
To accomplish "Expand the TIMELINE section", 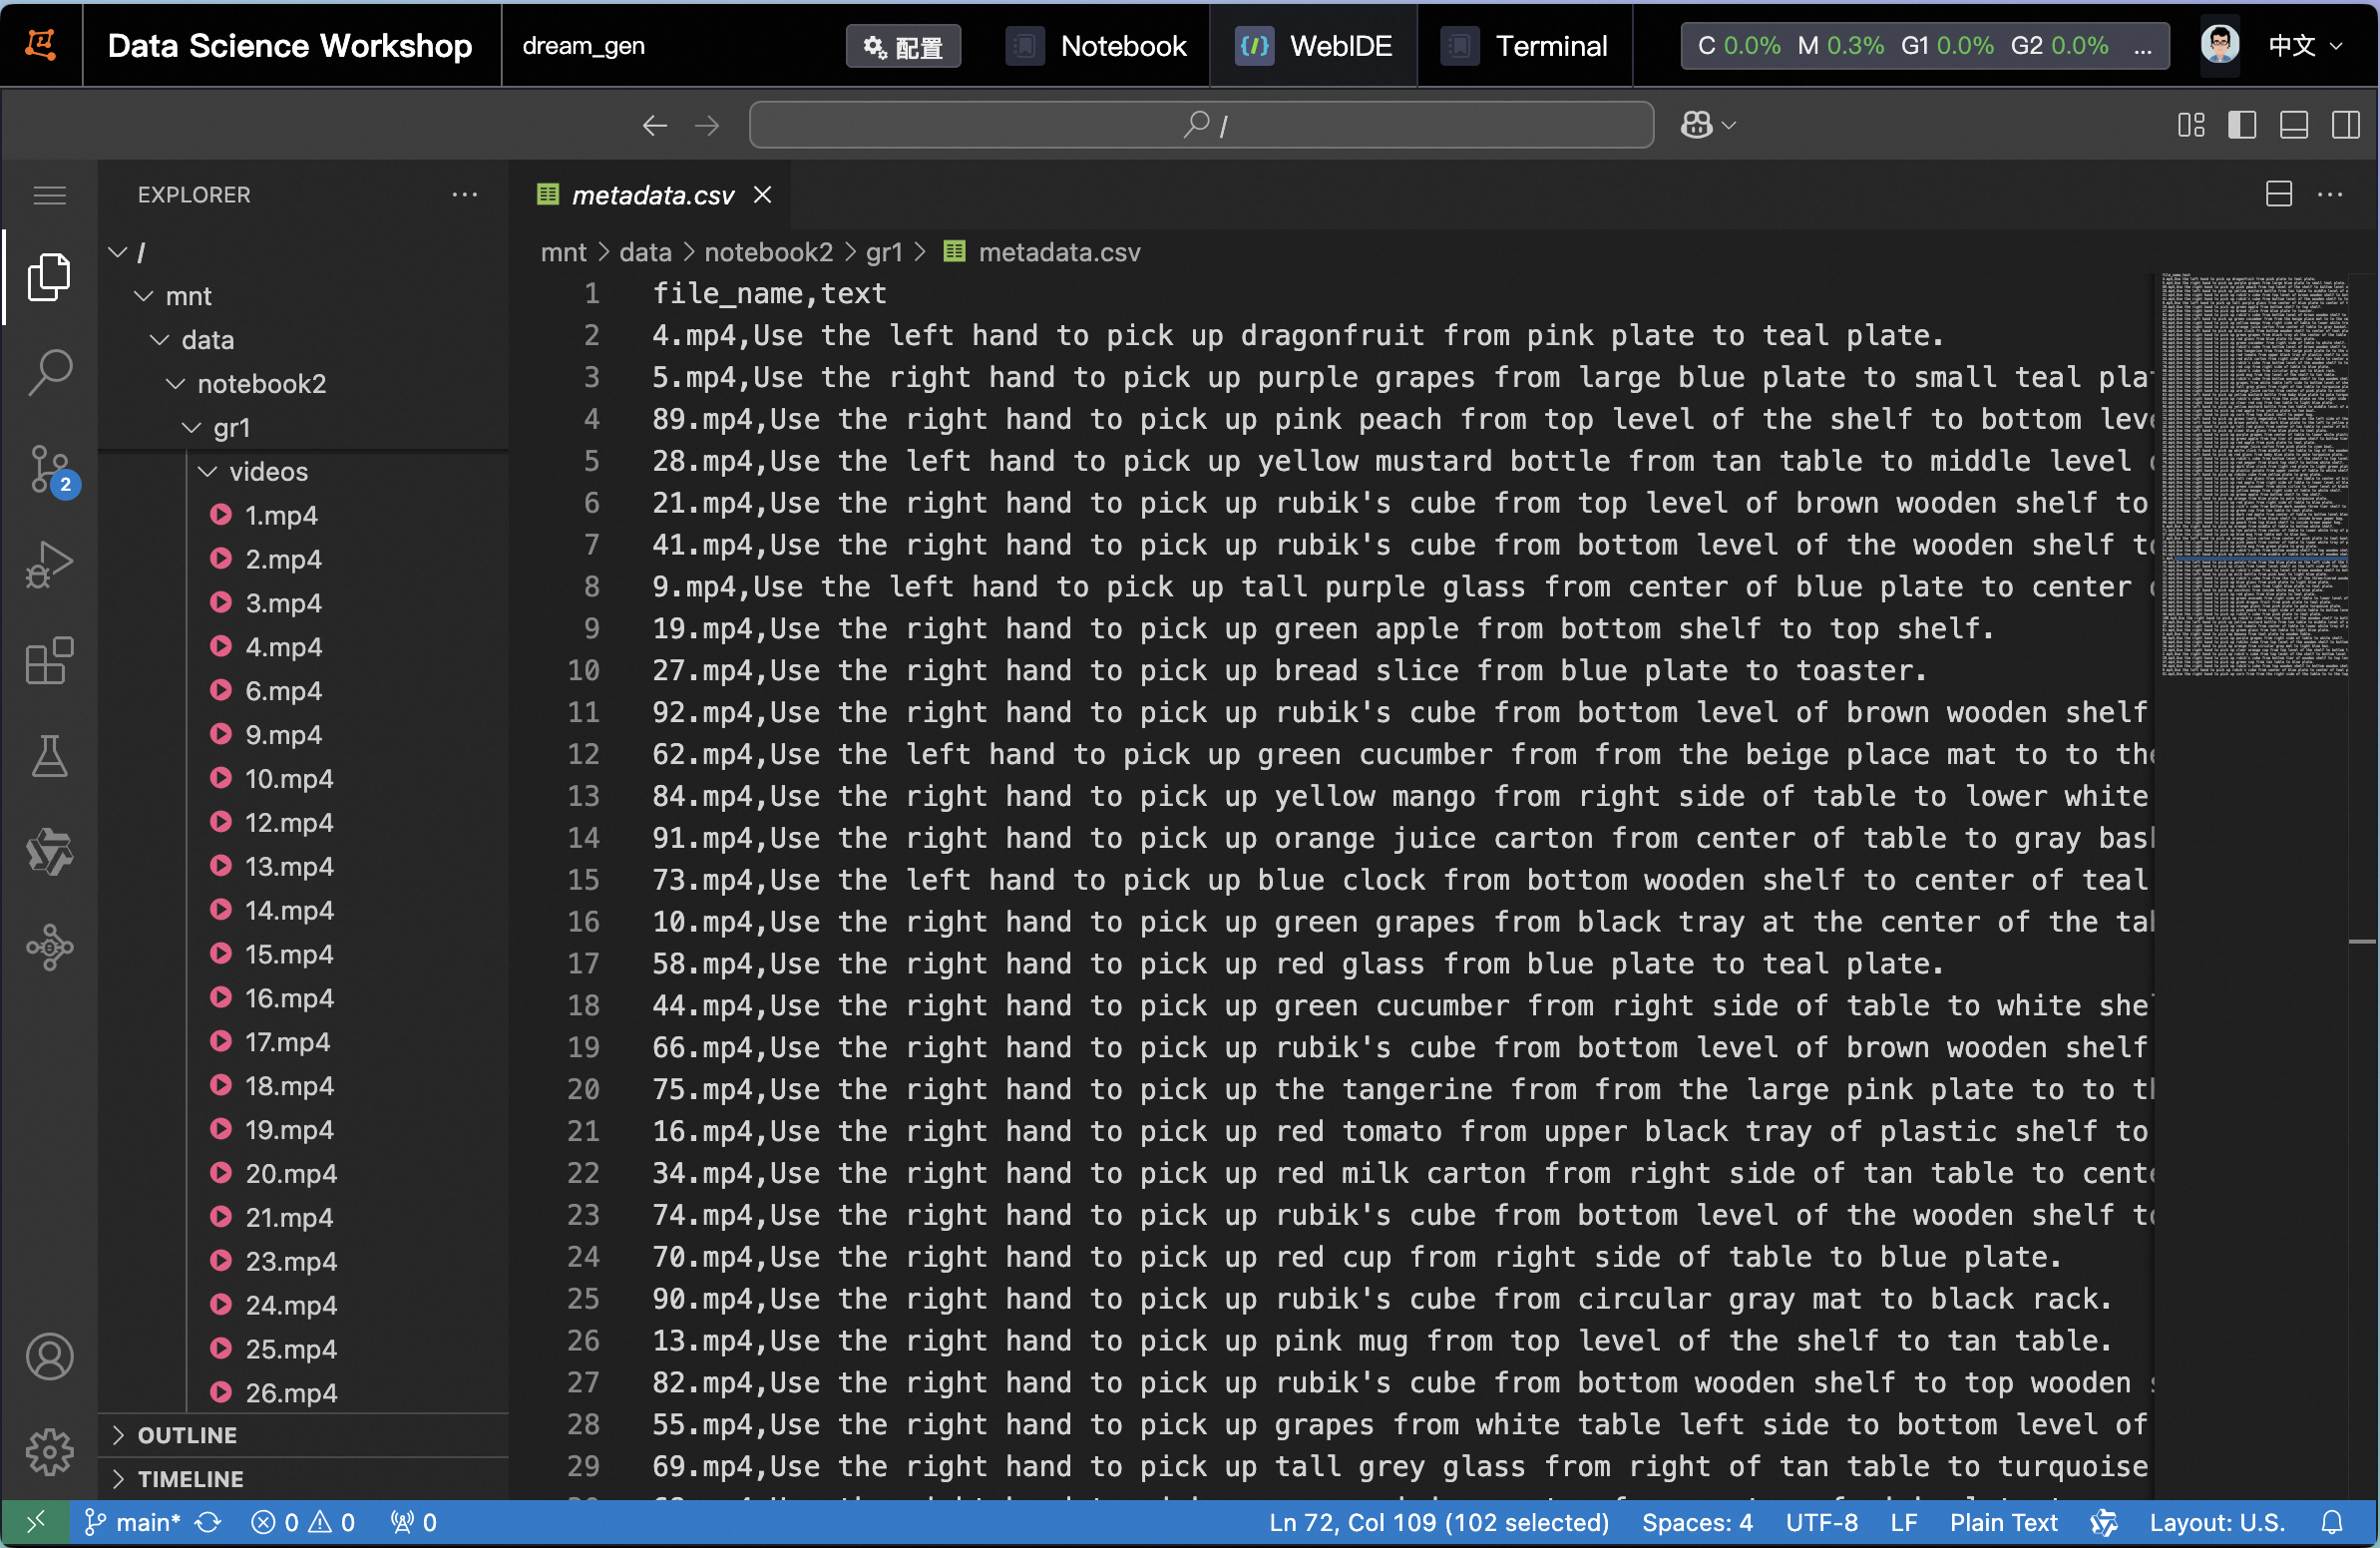I will 190,1479.
